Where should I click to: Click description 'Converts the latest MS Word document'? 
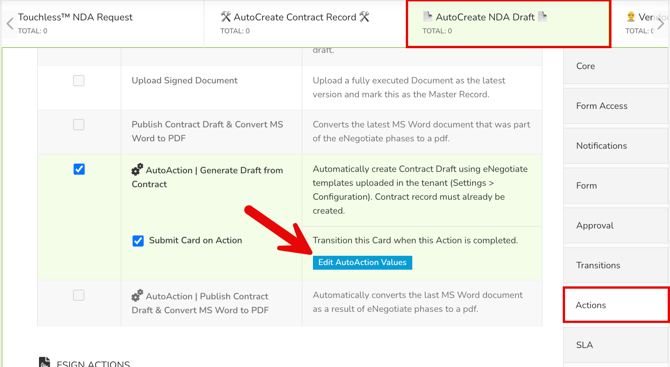point(421,131)
